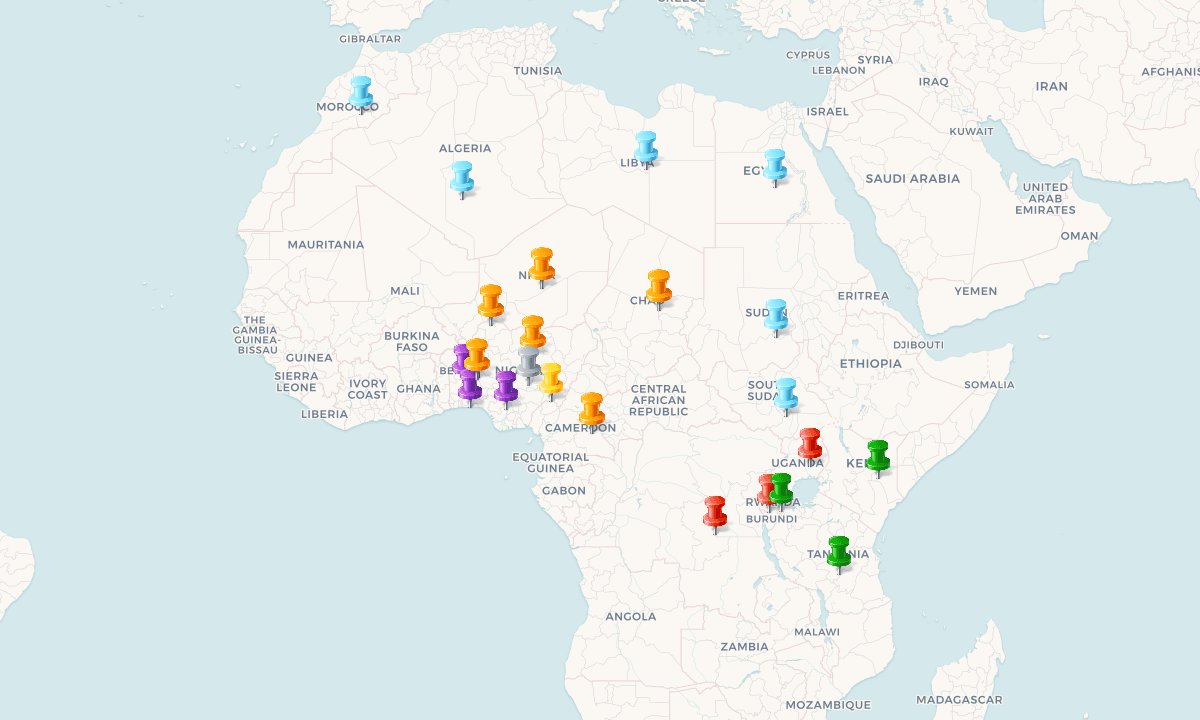Screen dimensions: 1200x720
Task: Click the orange pin east of Mali label
Action: [490, 300]
